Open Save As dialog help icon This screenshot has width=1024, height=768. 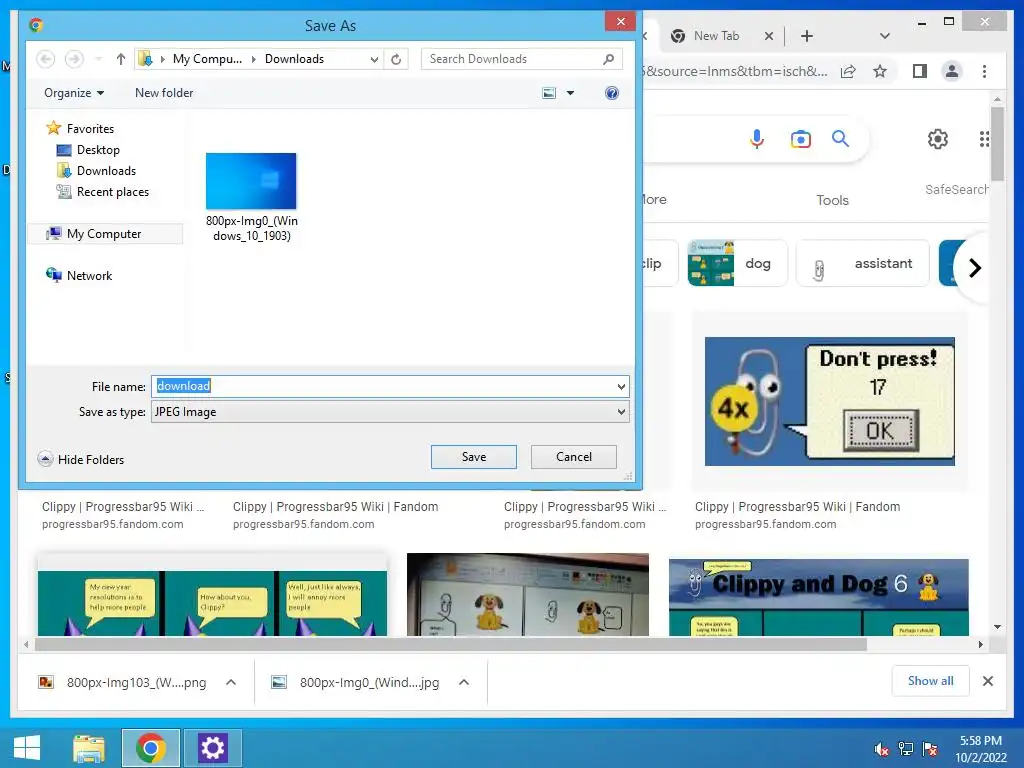612,93
